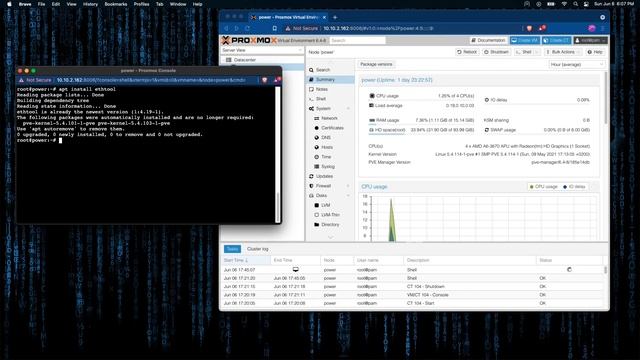This screenshot has height=360, width=640.
Task: Open the LVM-Thin page
Action: (x=330, y=215)
